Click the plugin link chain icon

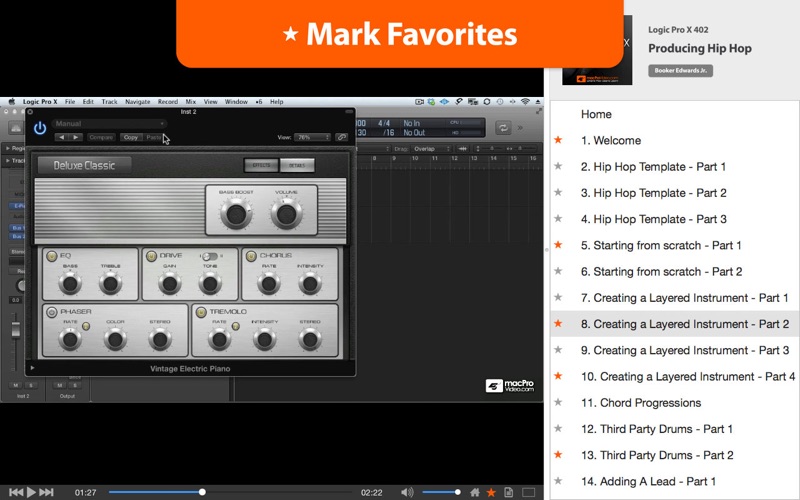tap(341, 137)
